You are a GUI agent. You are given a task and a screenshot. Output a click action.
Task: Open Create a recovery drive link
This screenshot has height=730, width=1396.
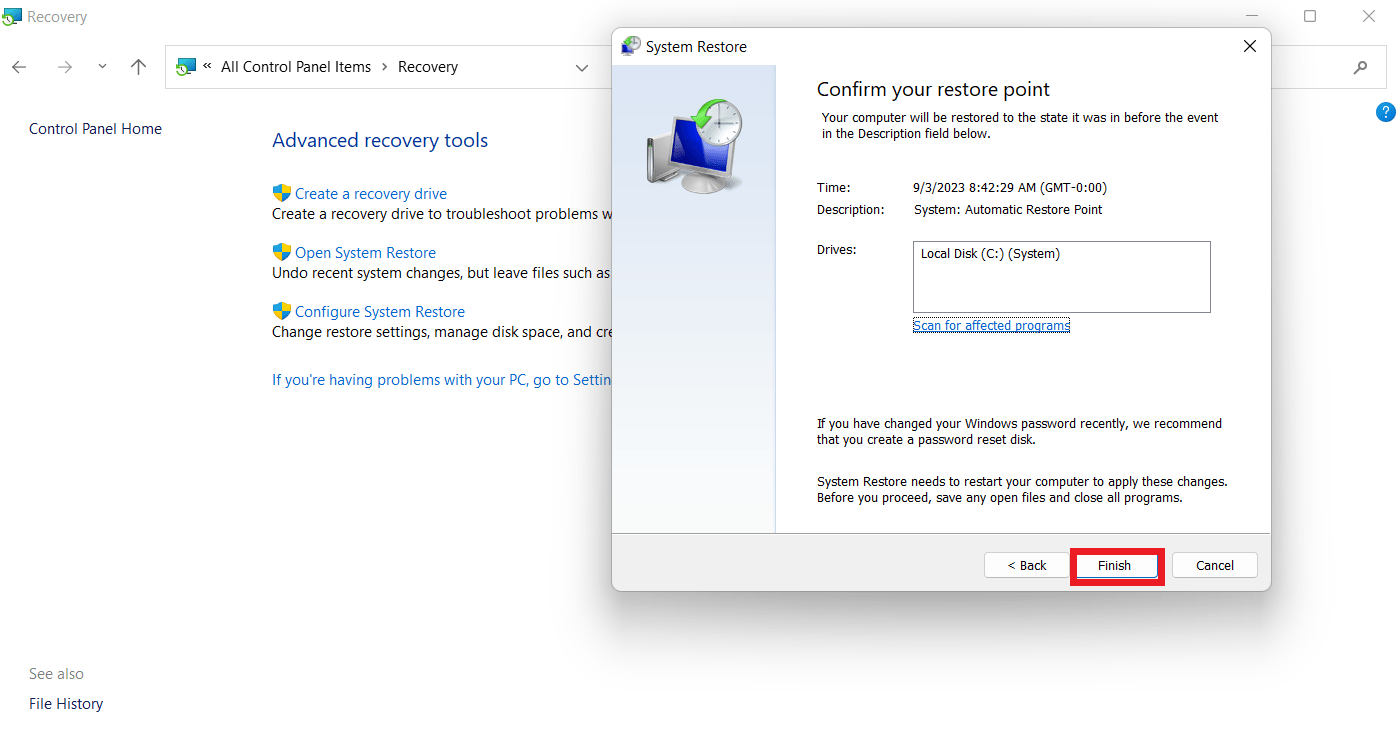pyautogui.click(x=370, y=194)
